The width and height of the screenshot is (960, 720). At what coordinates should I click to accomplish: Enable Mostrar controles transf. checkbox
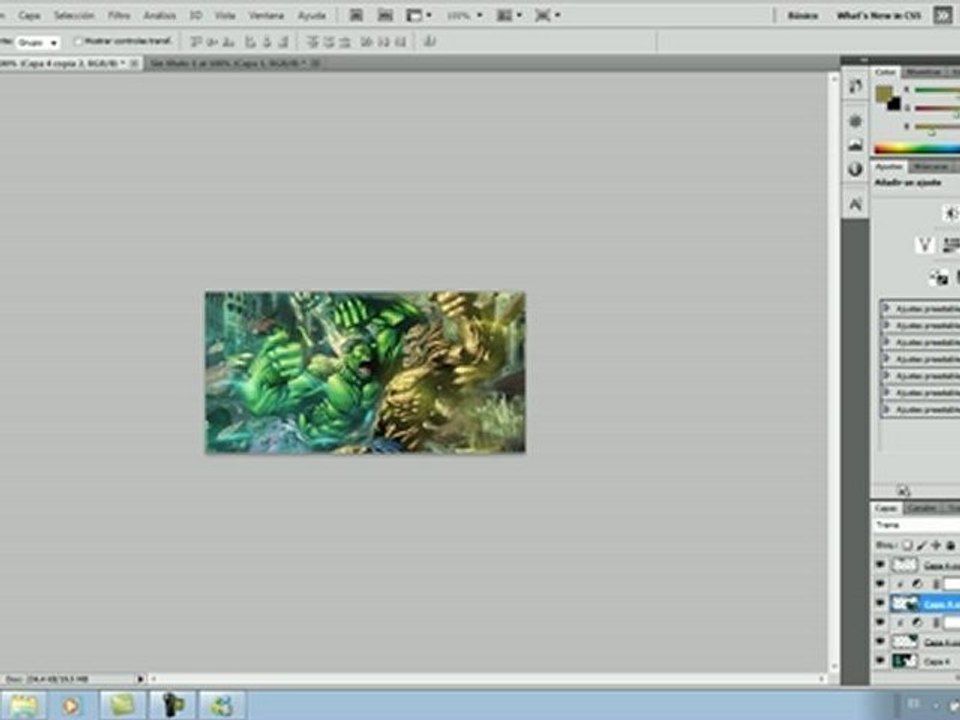point(78,42)
